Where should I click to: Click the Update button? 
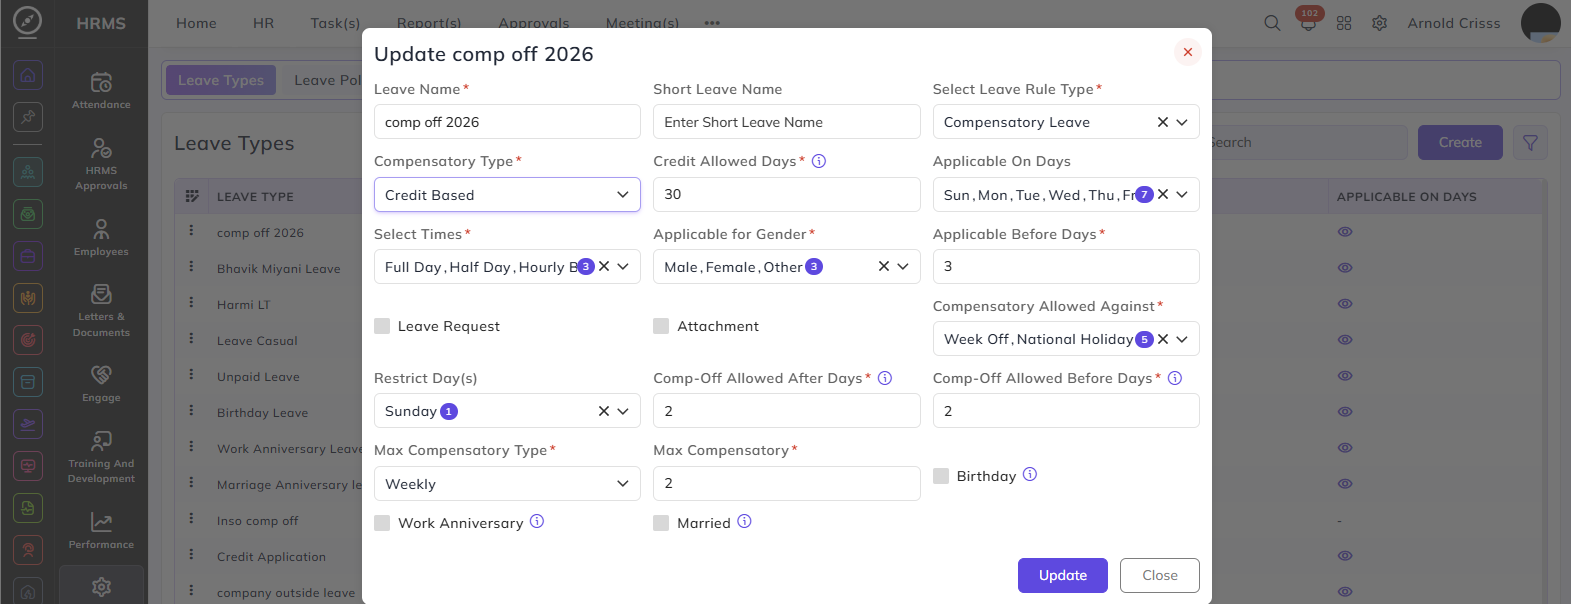pos(1063,575)
